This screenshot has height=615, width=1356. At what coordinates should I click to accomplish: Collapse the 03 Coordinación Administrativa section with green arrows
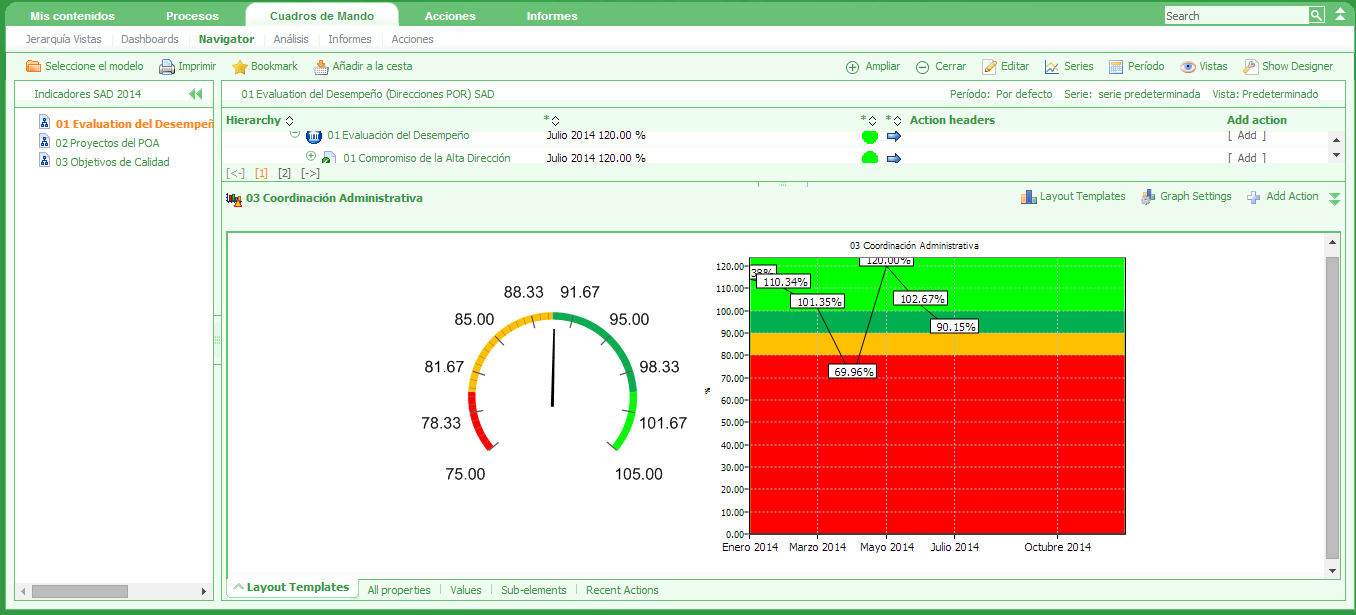(1334, 199)
